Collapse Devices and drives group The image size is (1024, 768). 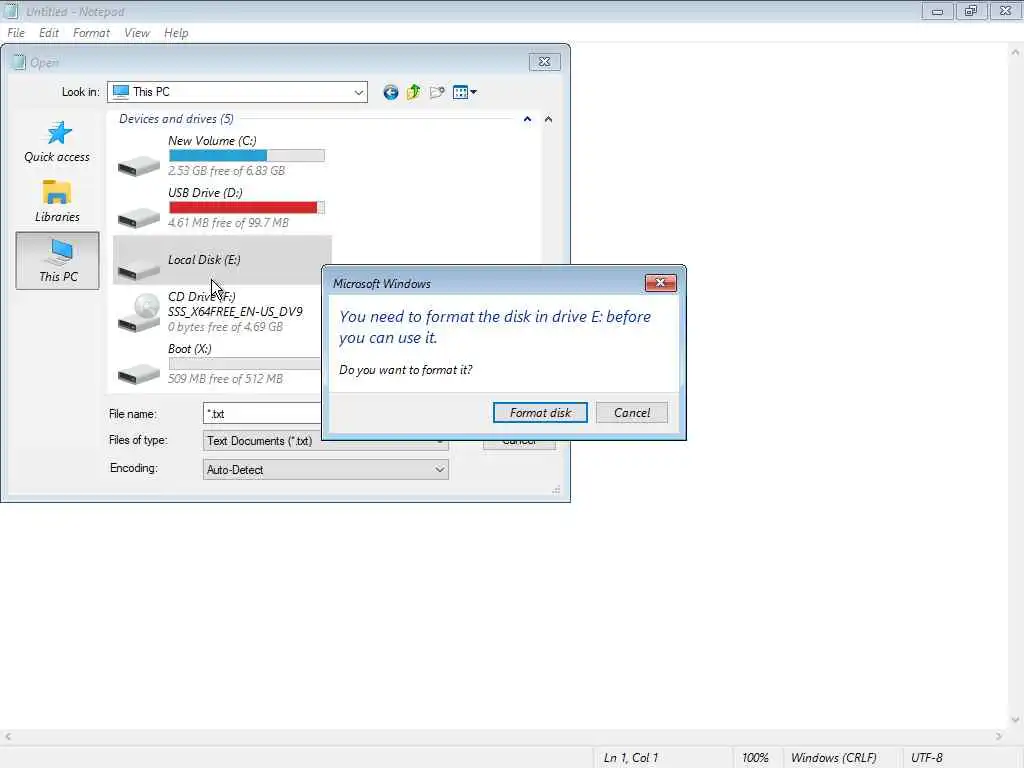point(527,119)
